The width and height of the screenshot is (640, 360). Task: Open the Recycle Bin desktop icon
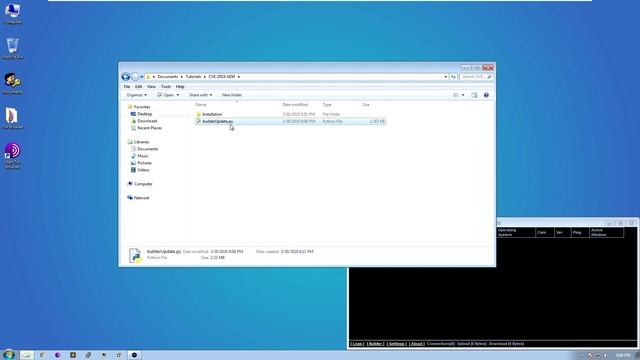[x=13, y=48]
